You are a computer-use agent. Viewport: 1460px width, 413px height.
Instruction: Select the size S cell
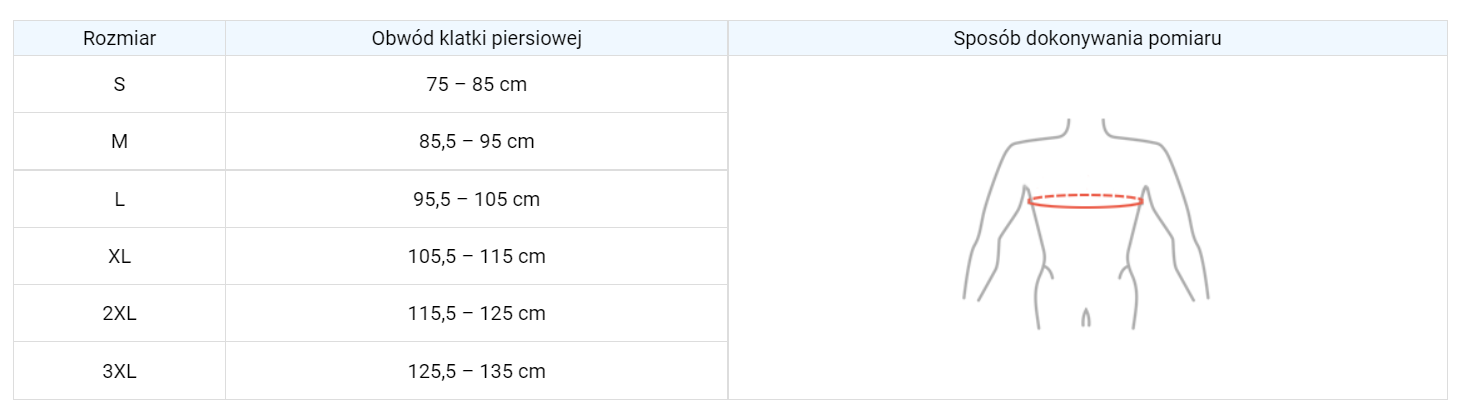point(119,85)
